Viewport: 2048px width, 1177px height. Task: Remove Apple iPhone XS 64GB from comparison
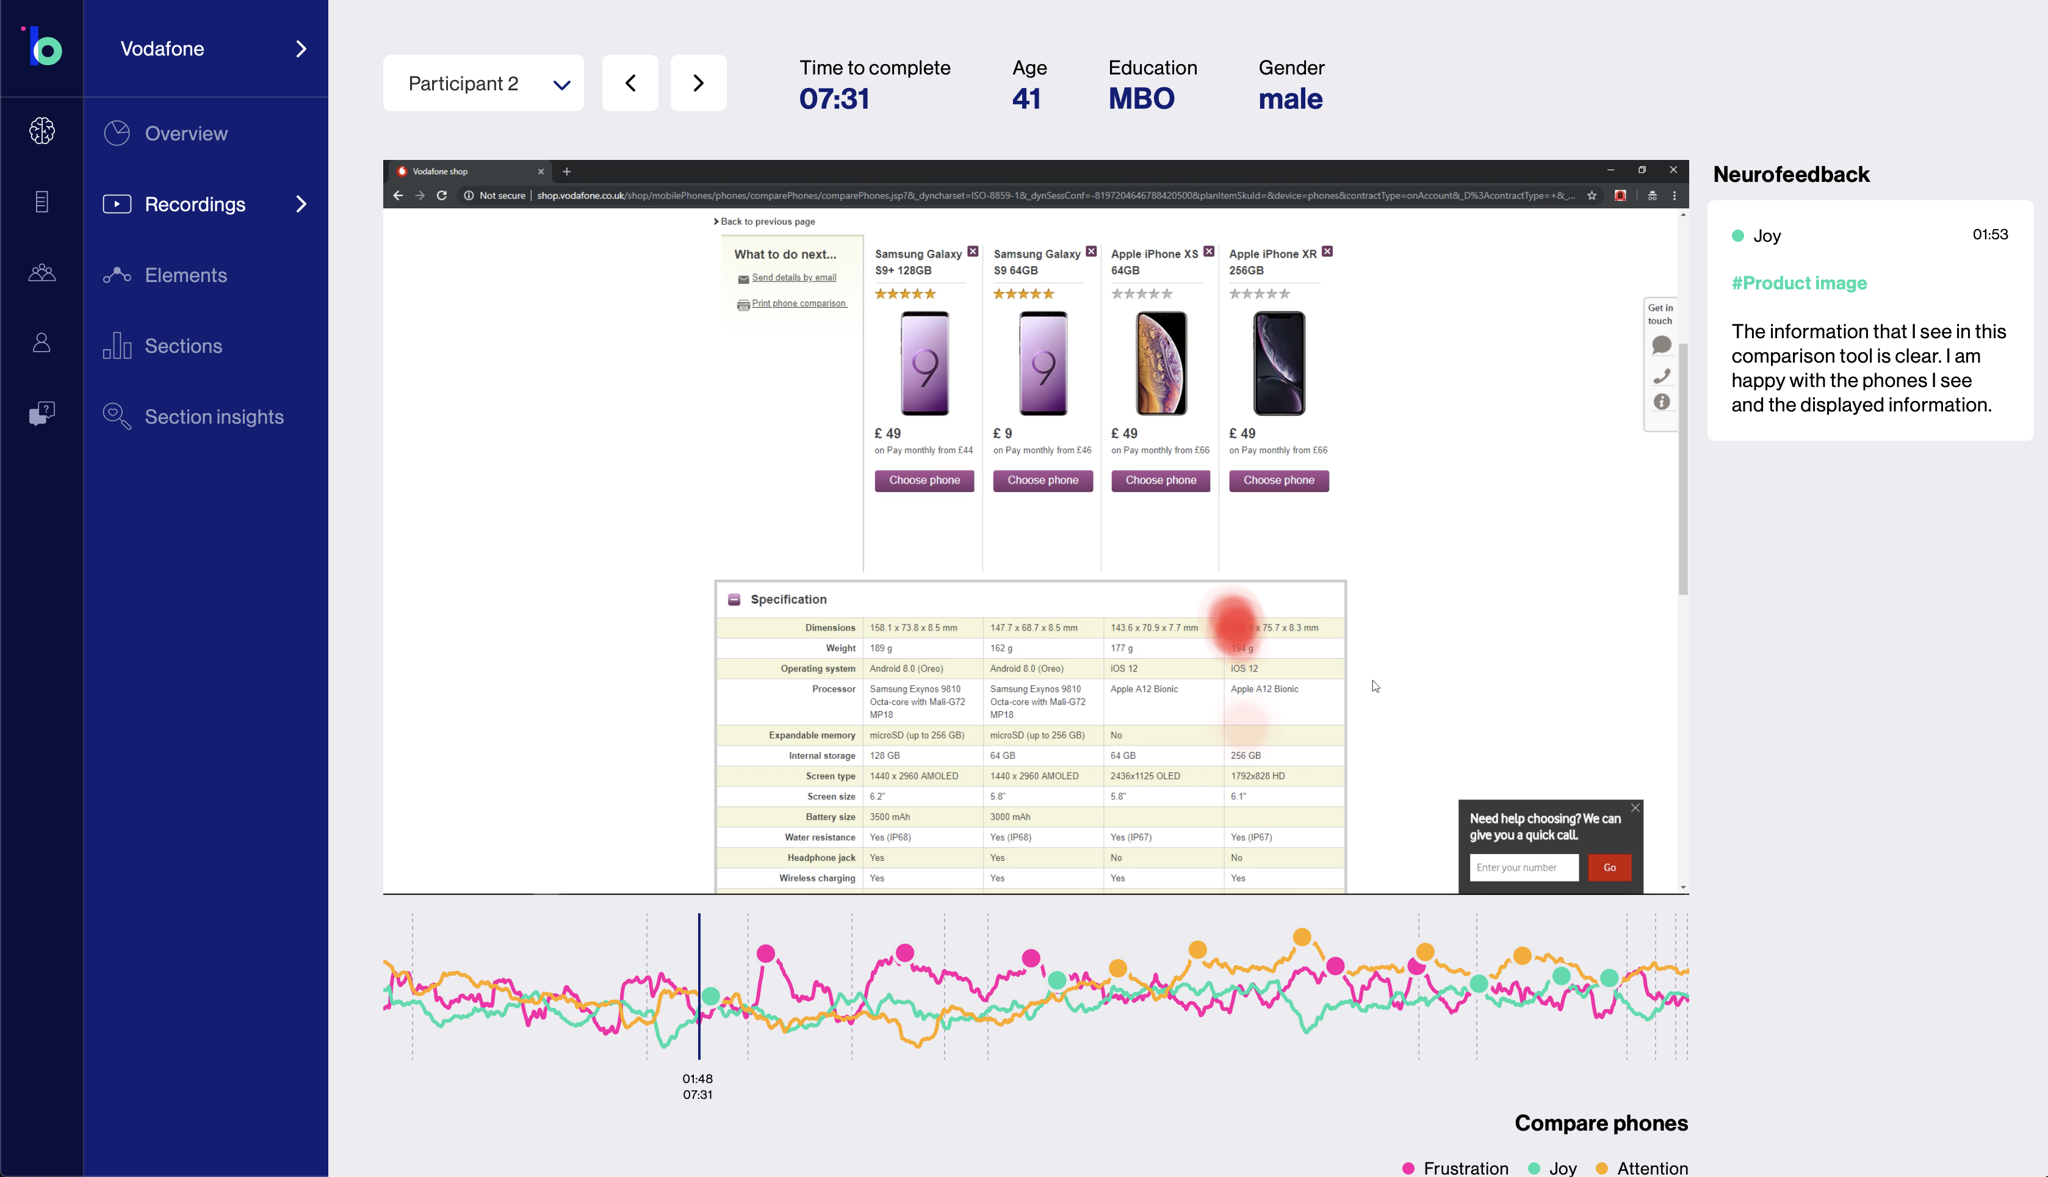click(x=1209, y=252)
